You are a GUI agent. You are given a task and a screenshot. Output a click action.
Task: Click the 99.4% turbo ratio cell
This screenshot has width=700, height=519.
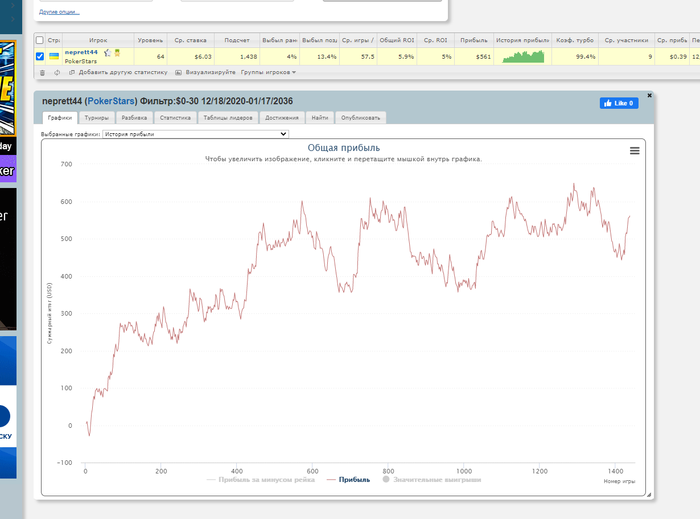(x=575, y=57)
